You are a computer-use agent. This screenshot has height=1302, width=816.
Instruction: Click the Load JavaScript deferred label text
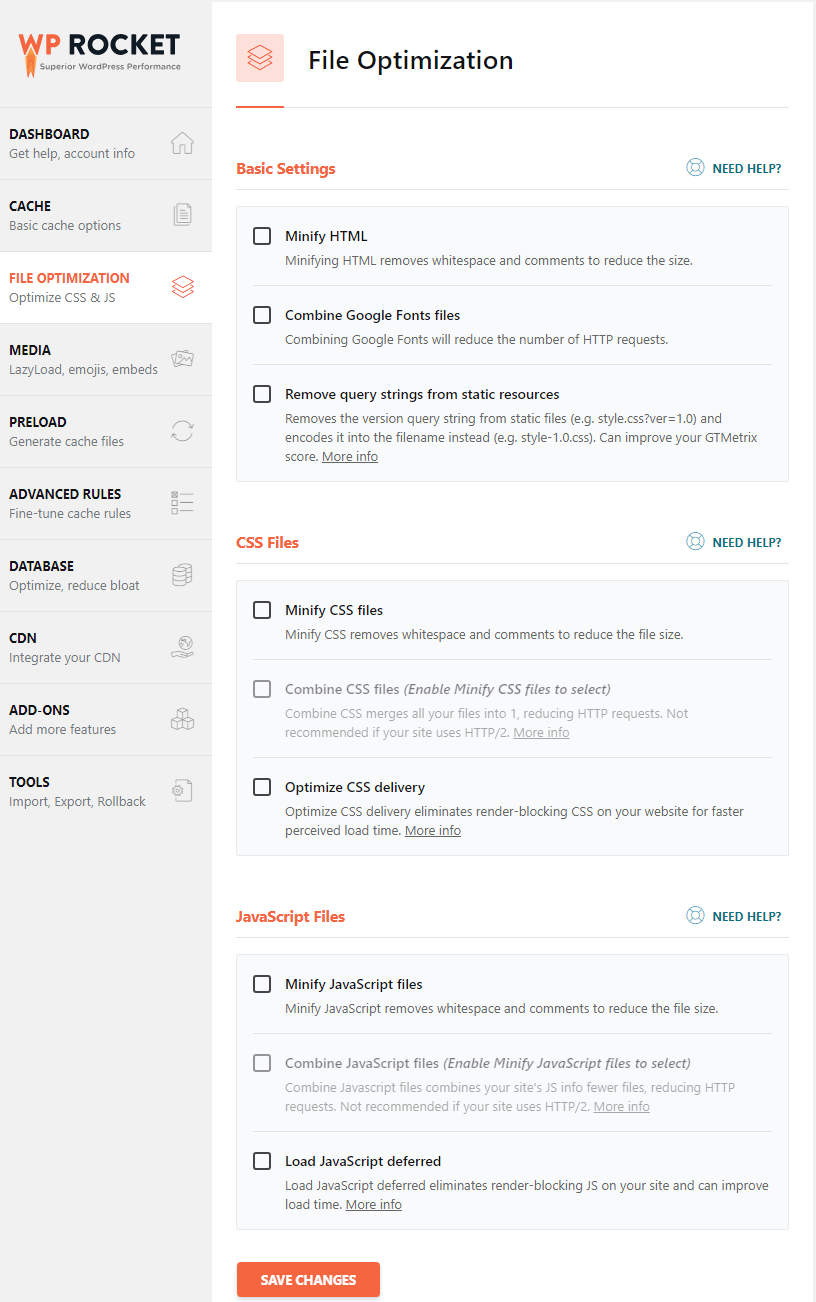(x=363, y=1162)
